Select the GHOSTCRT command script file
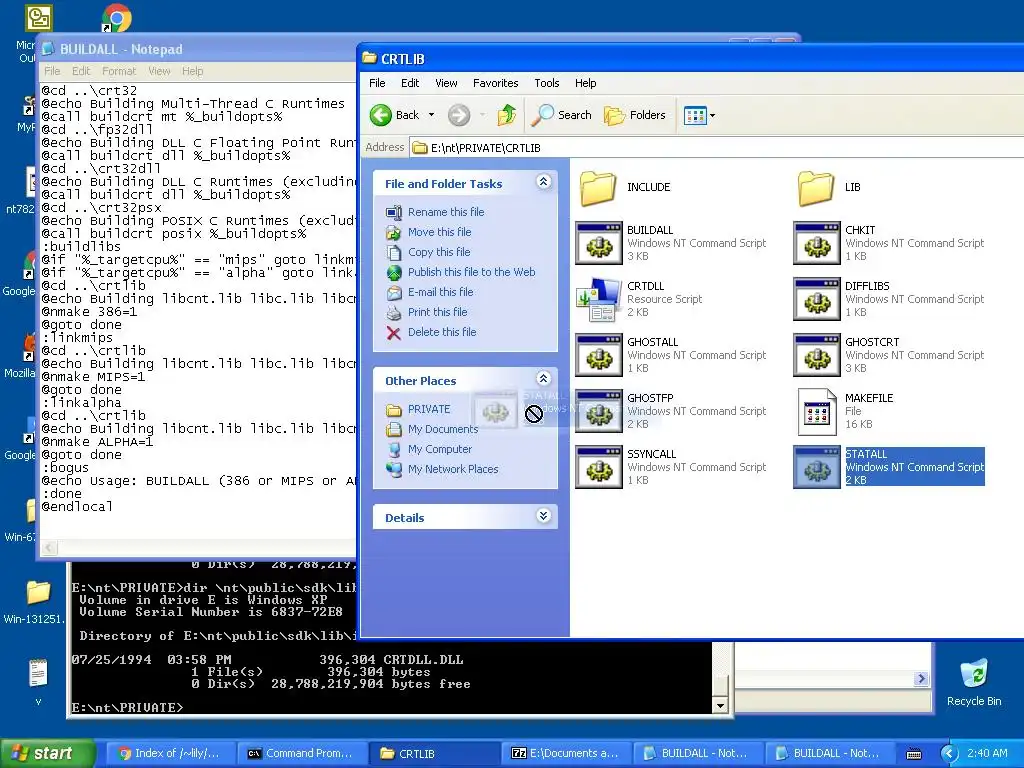 889,355
